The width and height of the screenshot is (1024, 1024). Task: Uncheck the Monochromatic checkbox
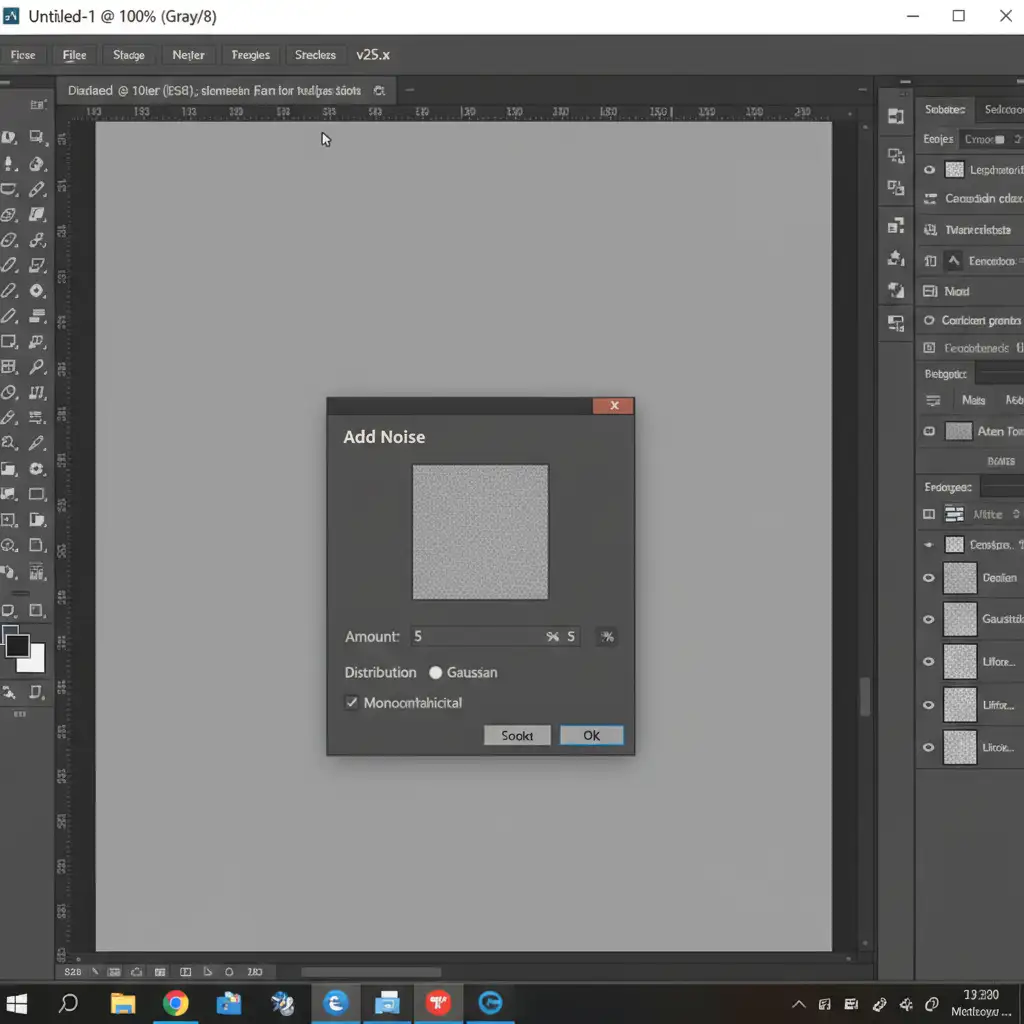pos(352,703)
